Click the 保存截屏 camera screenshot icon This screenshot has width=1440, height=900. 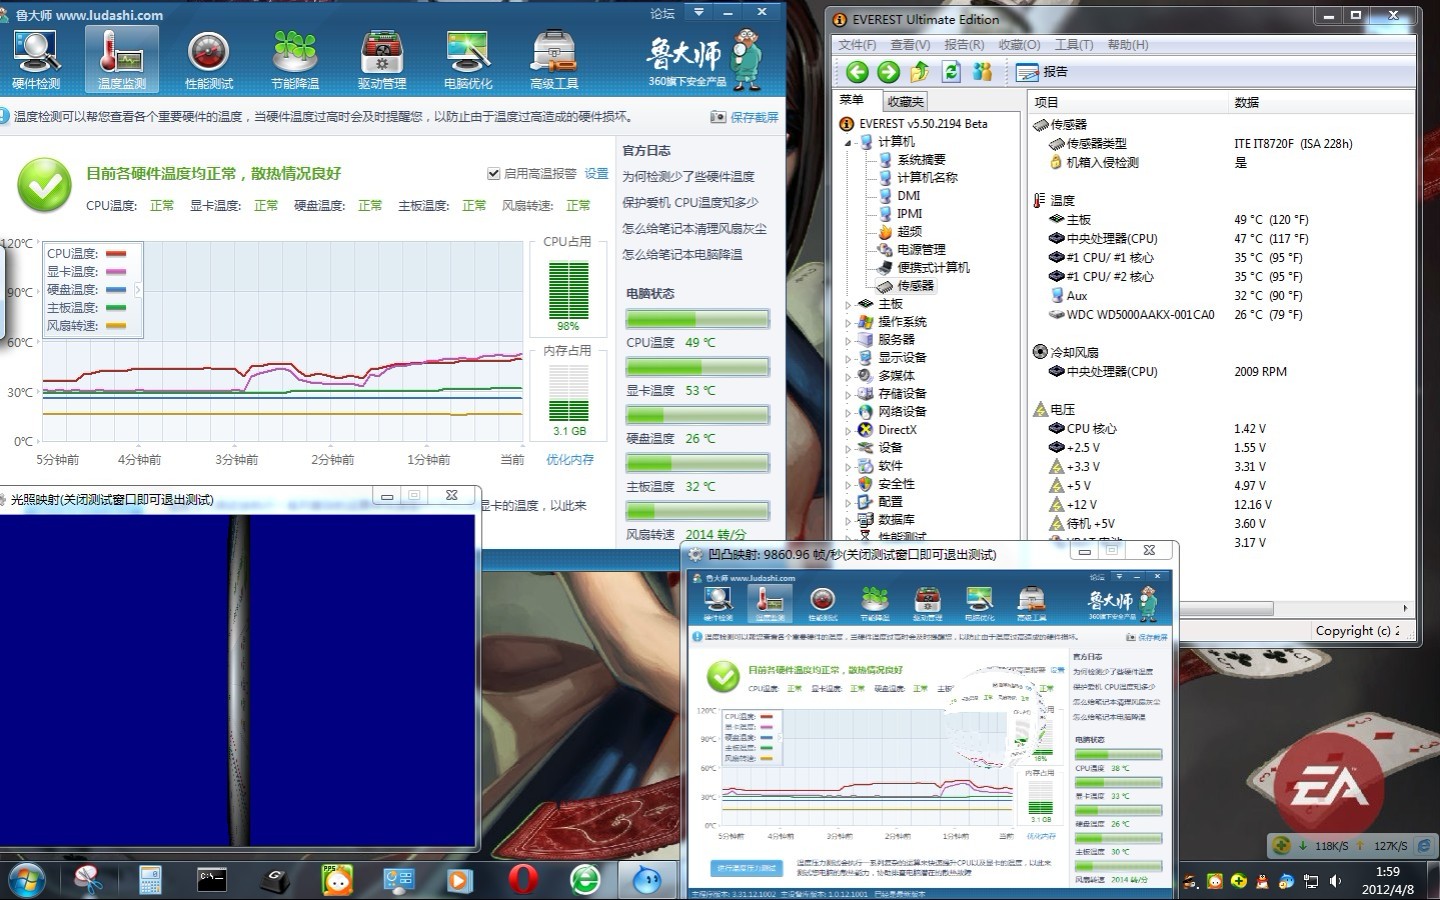(744, 117)
